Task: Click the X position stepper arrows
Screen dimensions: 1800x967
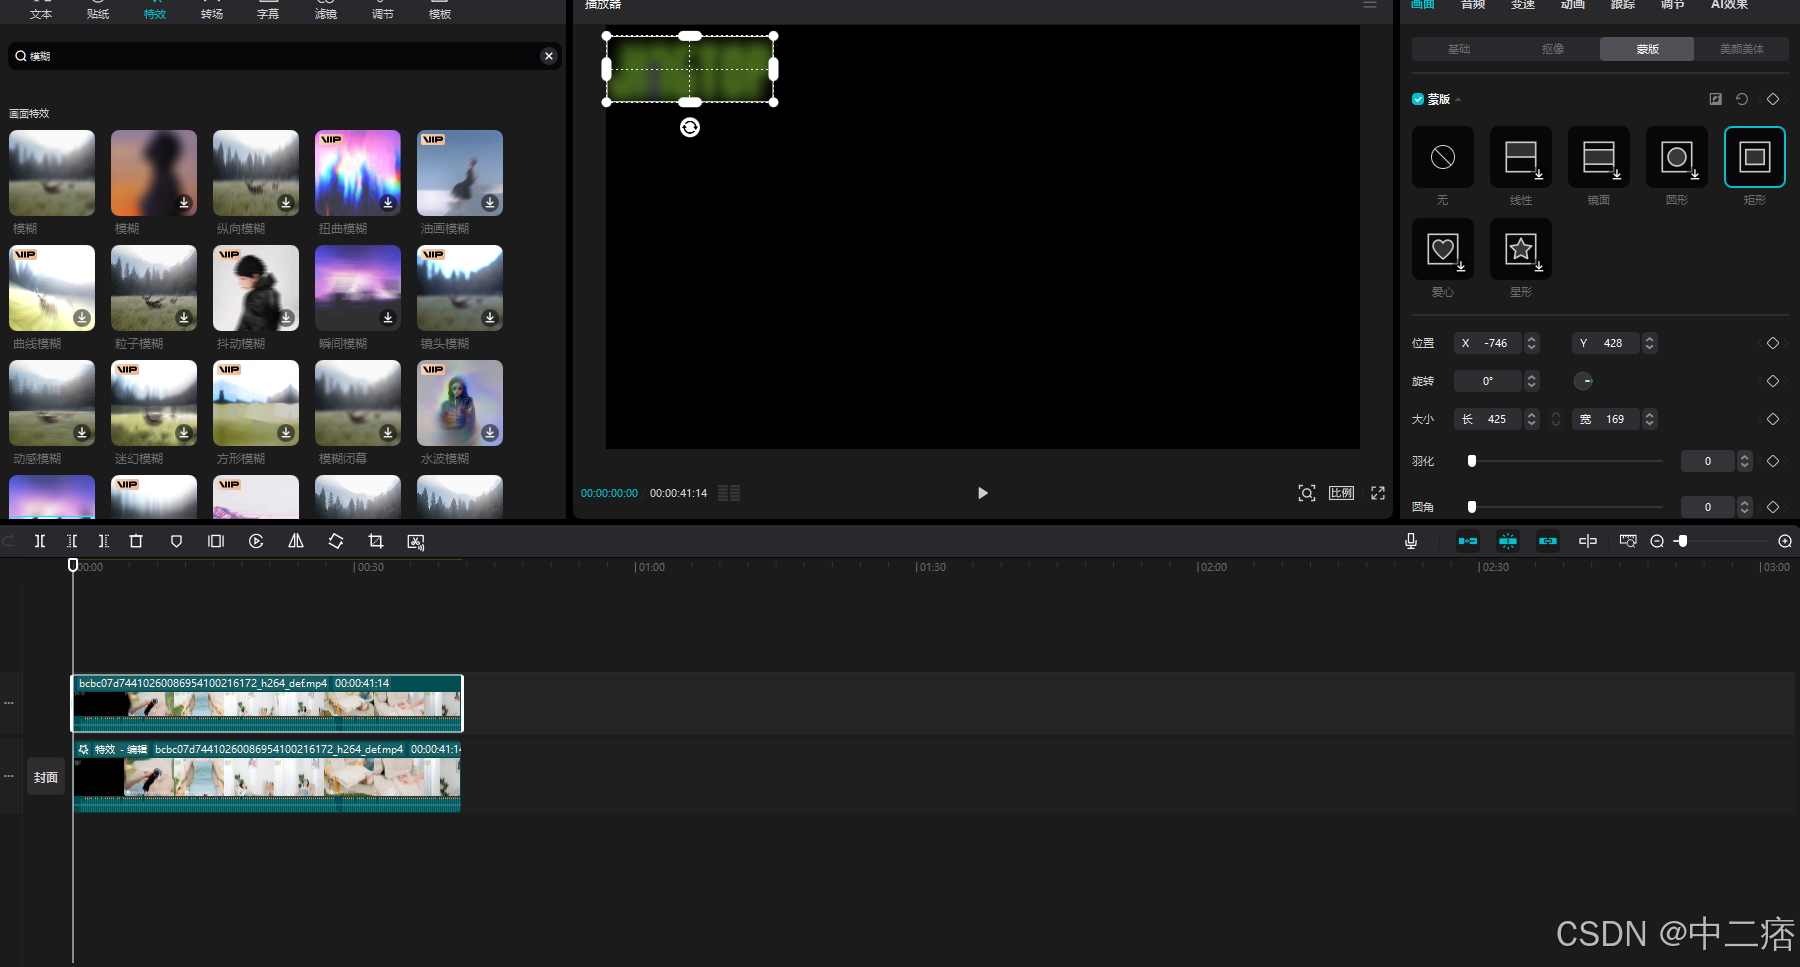Action: pos(1532,343)
